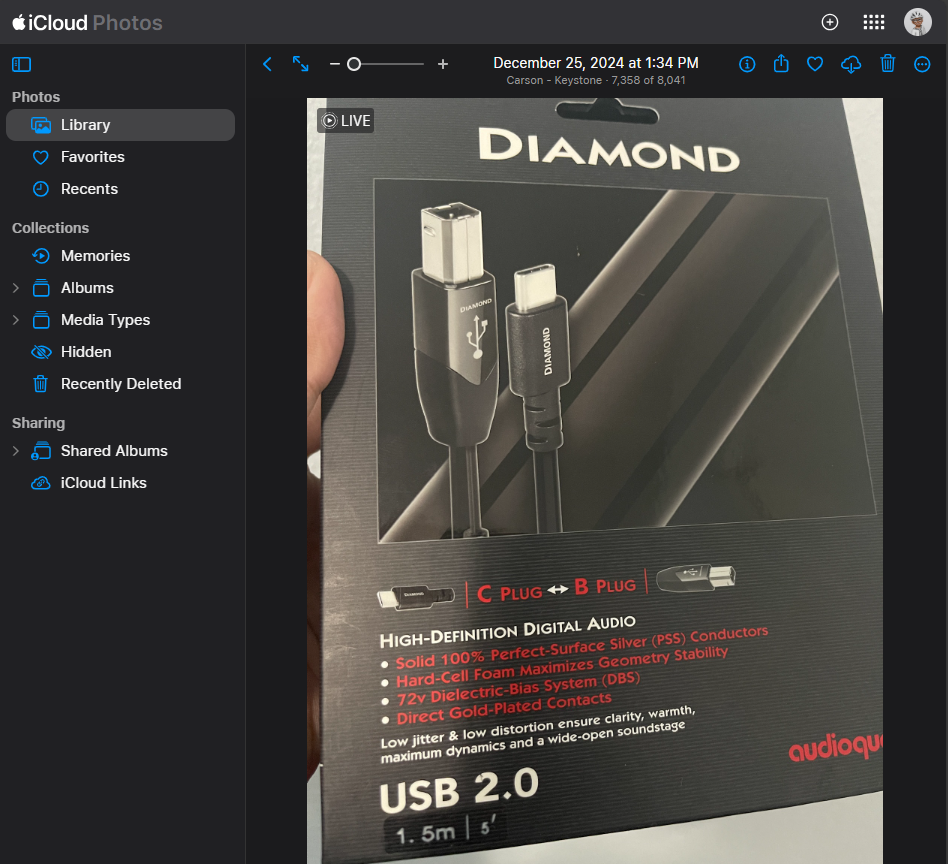
Task: Expand the Albums chevron
Action: [x=16, y=288]
